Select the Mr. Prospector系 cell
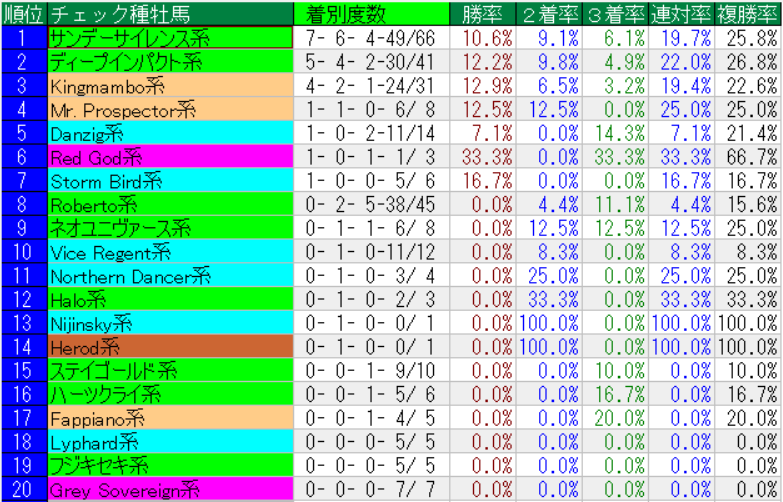Screen dimensions: 783x502 170,109
